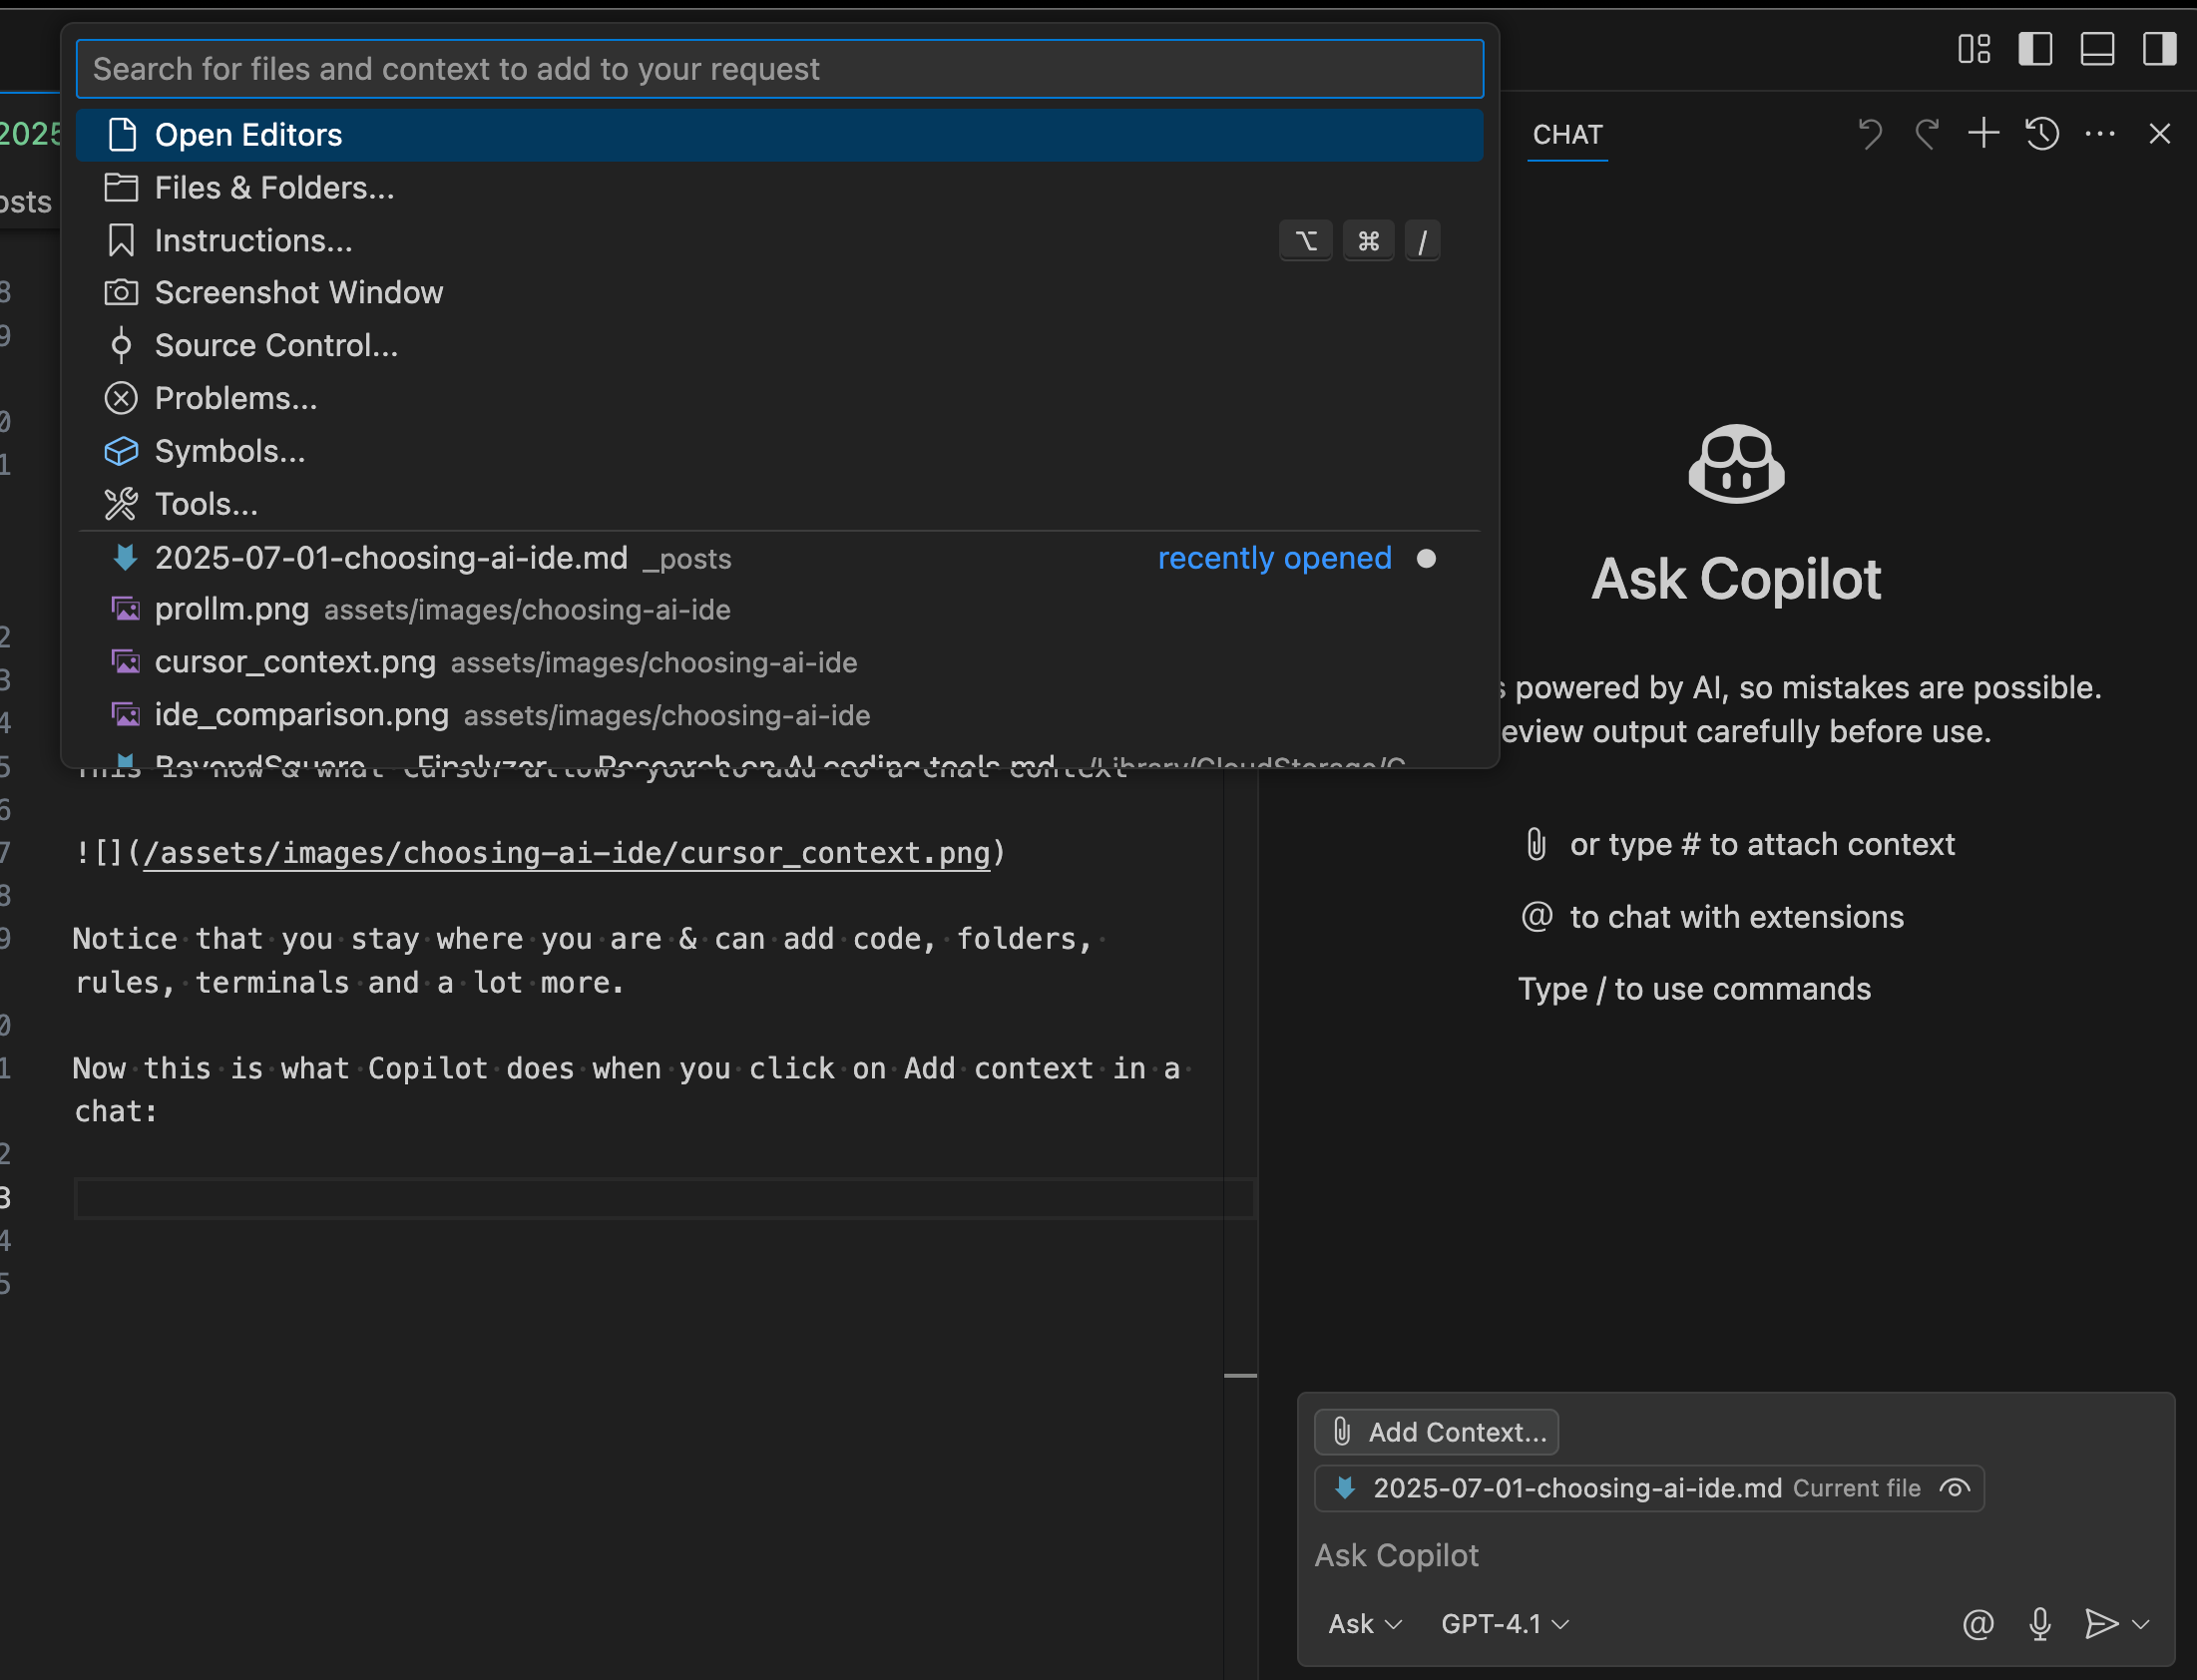Choose Problems... from the list

click(x=779, y=399)
